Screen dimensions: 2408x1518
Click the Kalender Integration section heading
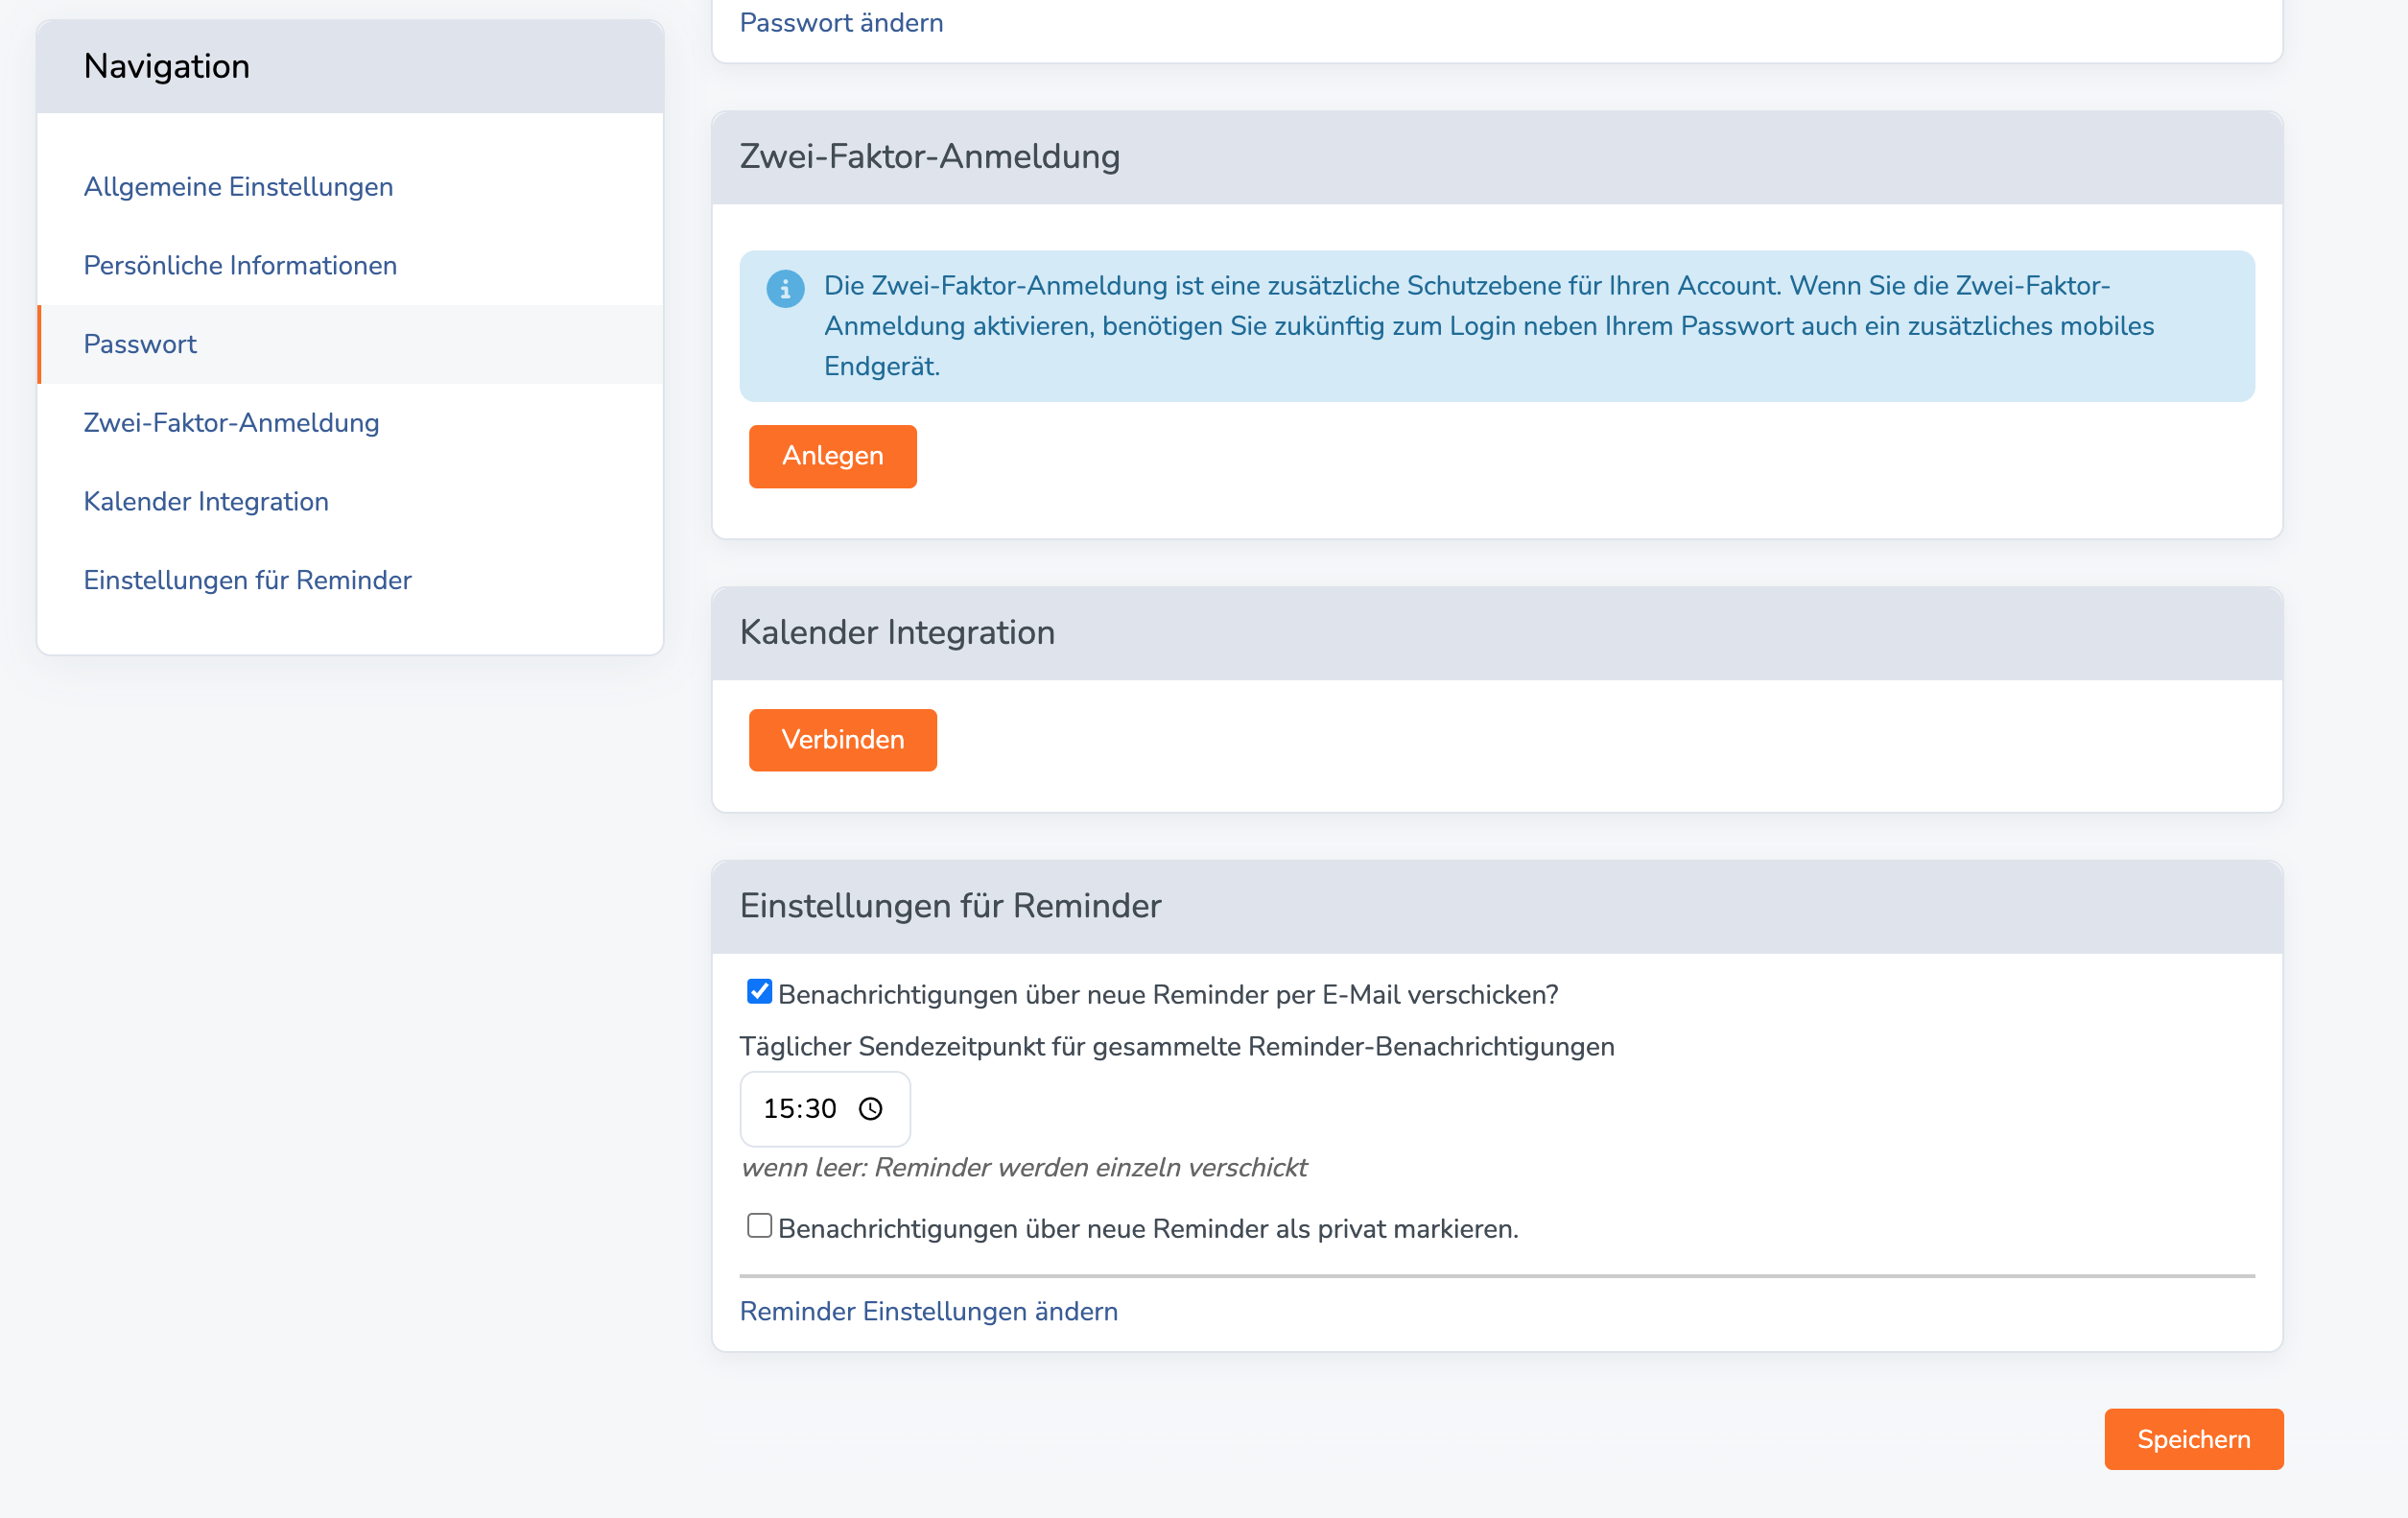(x=896, y=633)
